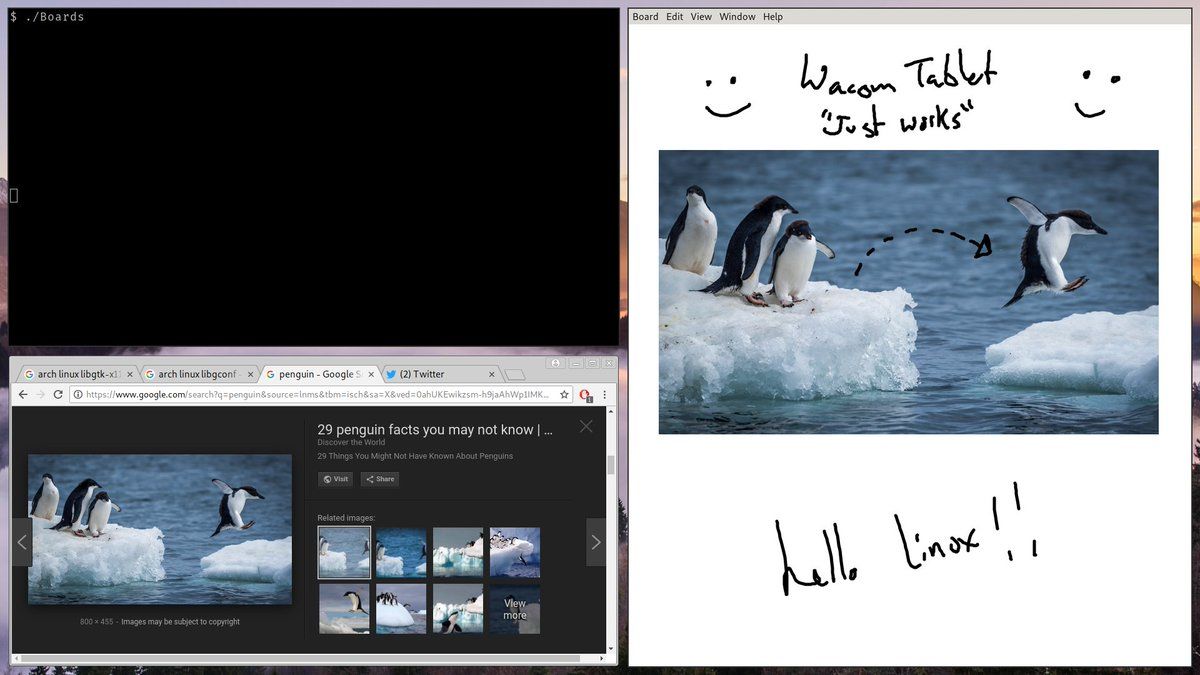This screenshot has height=675, width=1200.
Task: Close the 'arch linux libgtk-x11' tab
Action: pyautogui.click(x=131, y=375)
